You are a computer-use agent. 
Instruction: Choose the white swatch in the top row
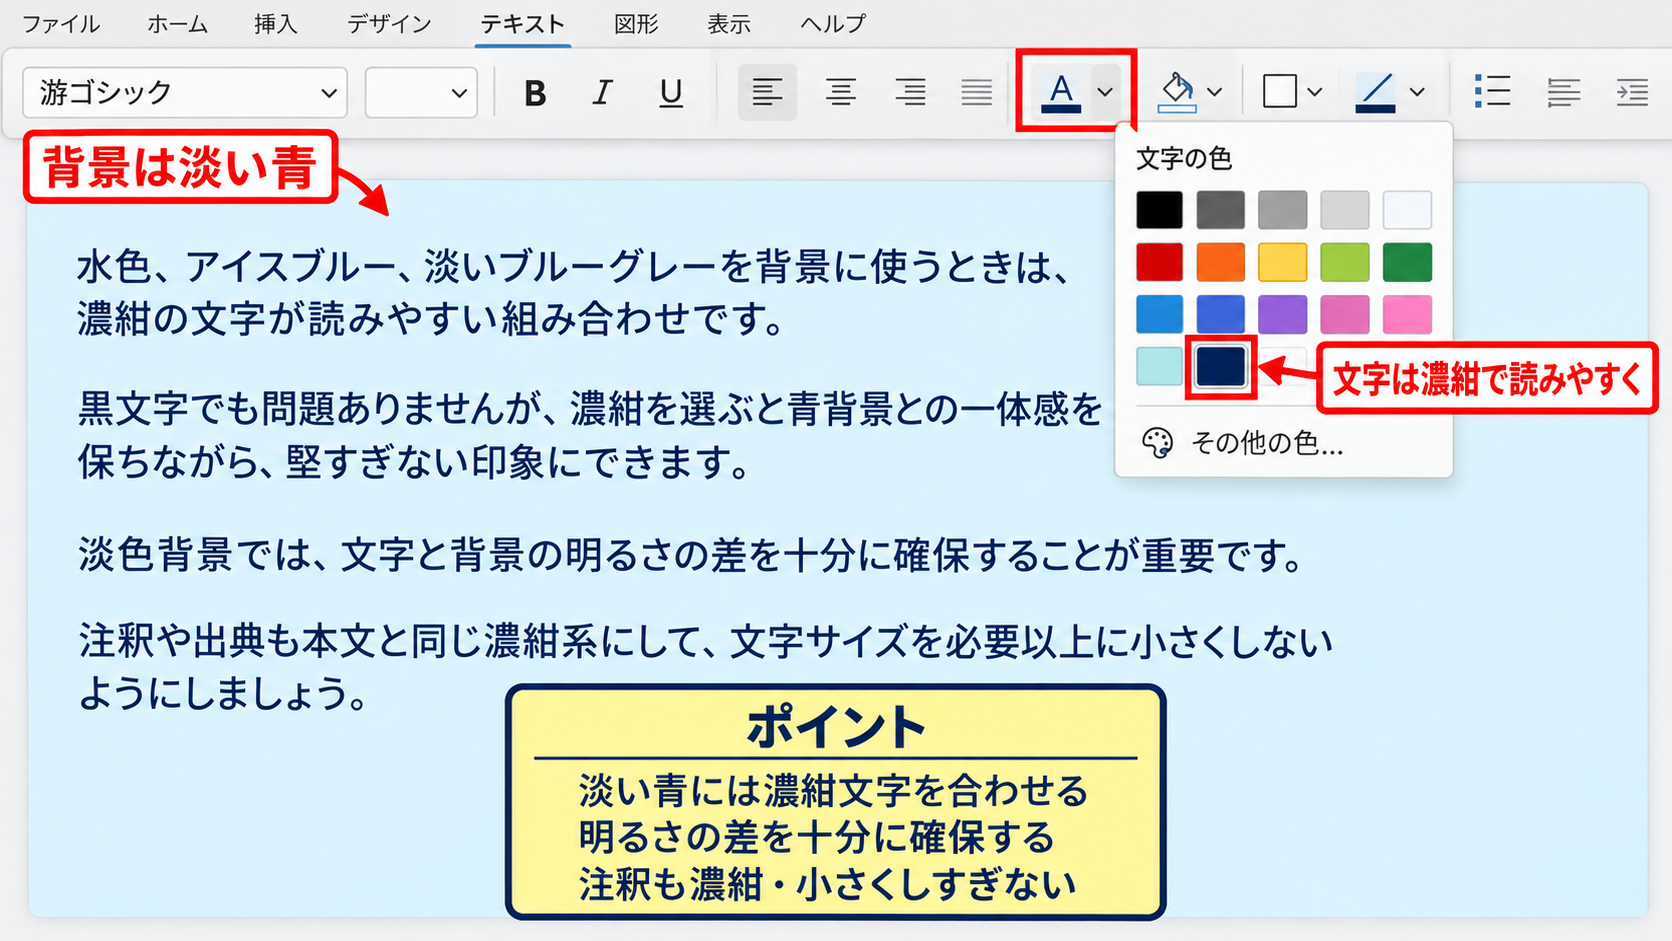pos(1407,210)
